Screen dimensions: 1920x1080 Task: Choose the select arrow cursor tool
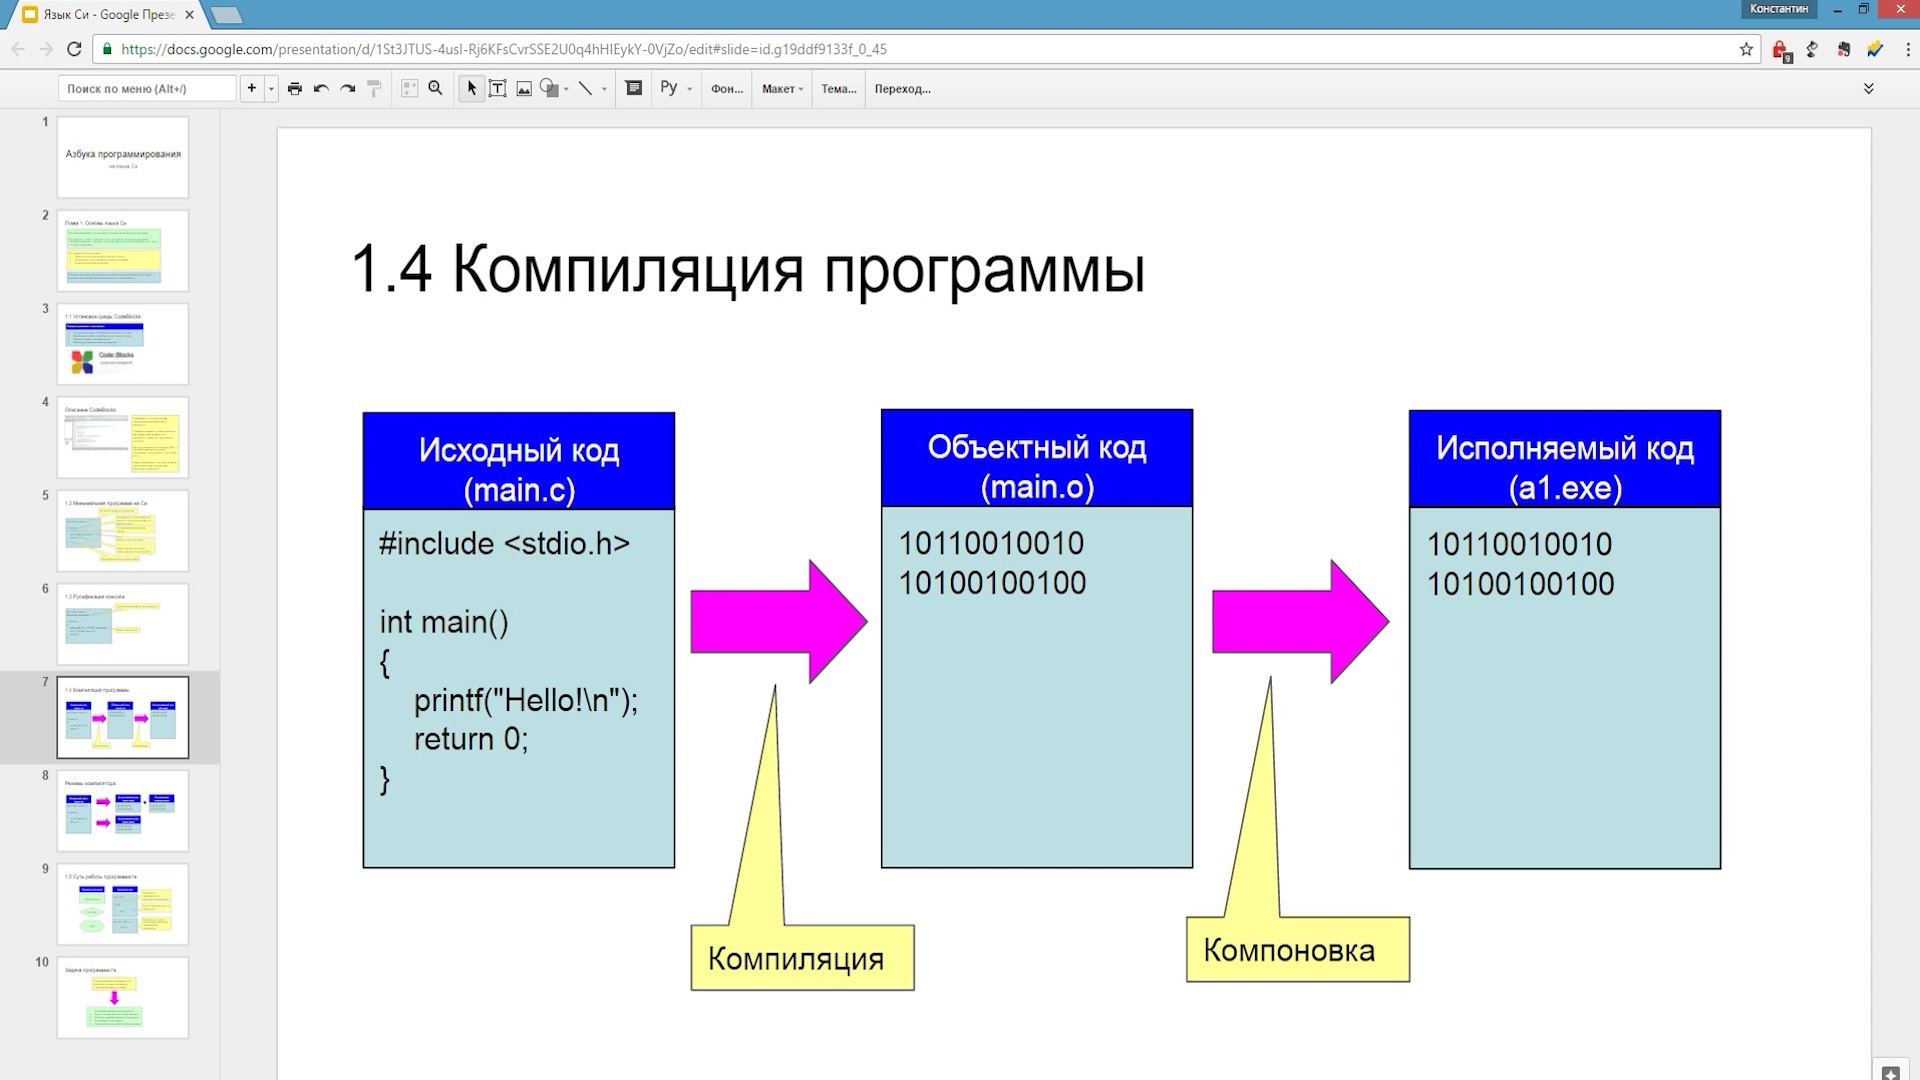(x=471, y=88)
